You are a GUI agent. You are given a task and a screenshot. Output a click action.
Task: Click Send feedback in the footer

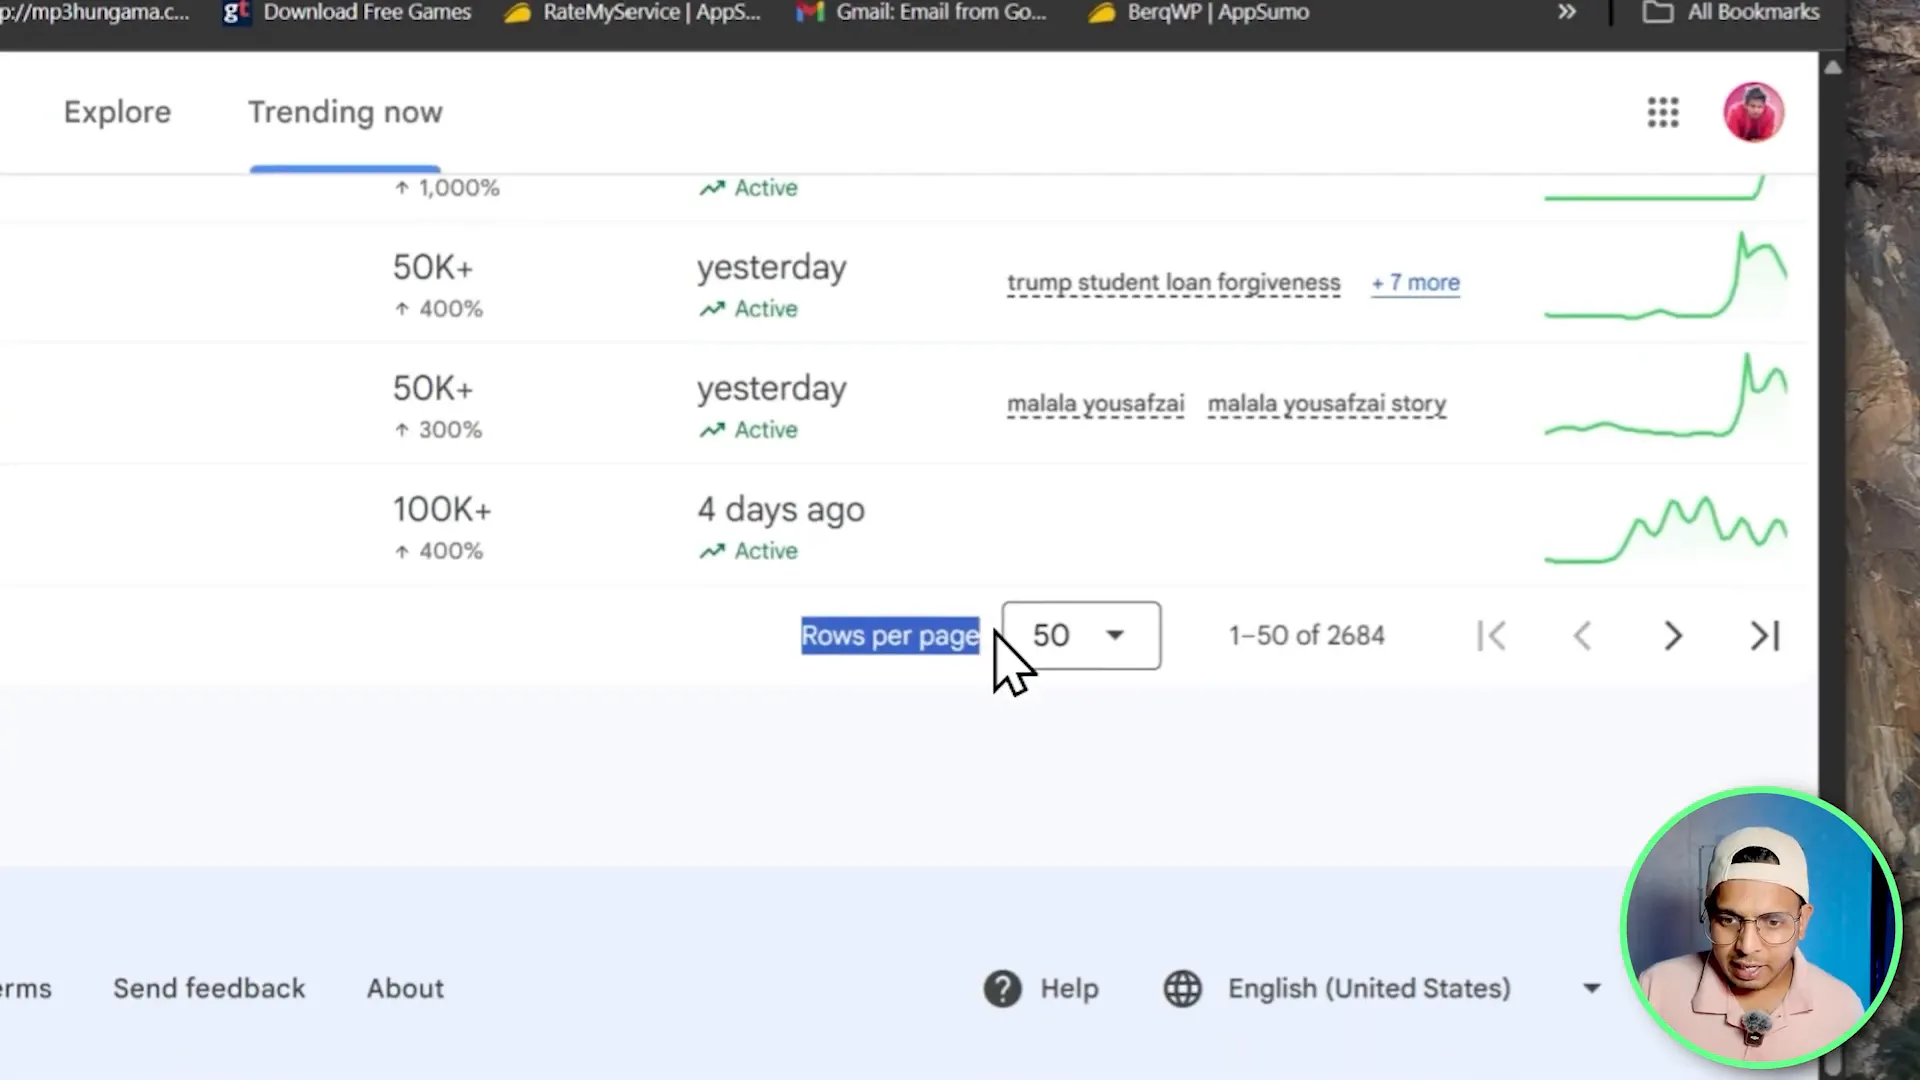[209, 988]
